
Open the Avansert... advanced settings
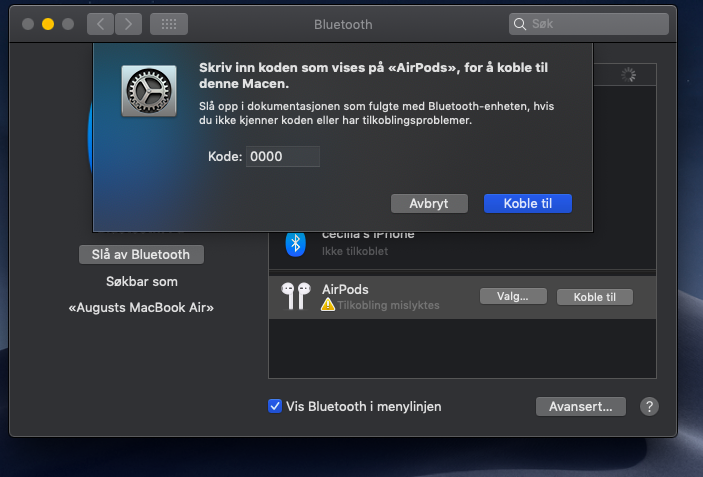581,407
